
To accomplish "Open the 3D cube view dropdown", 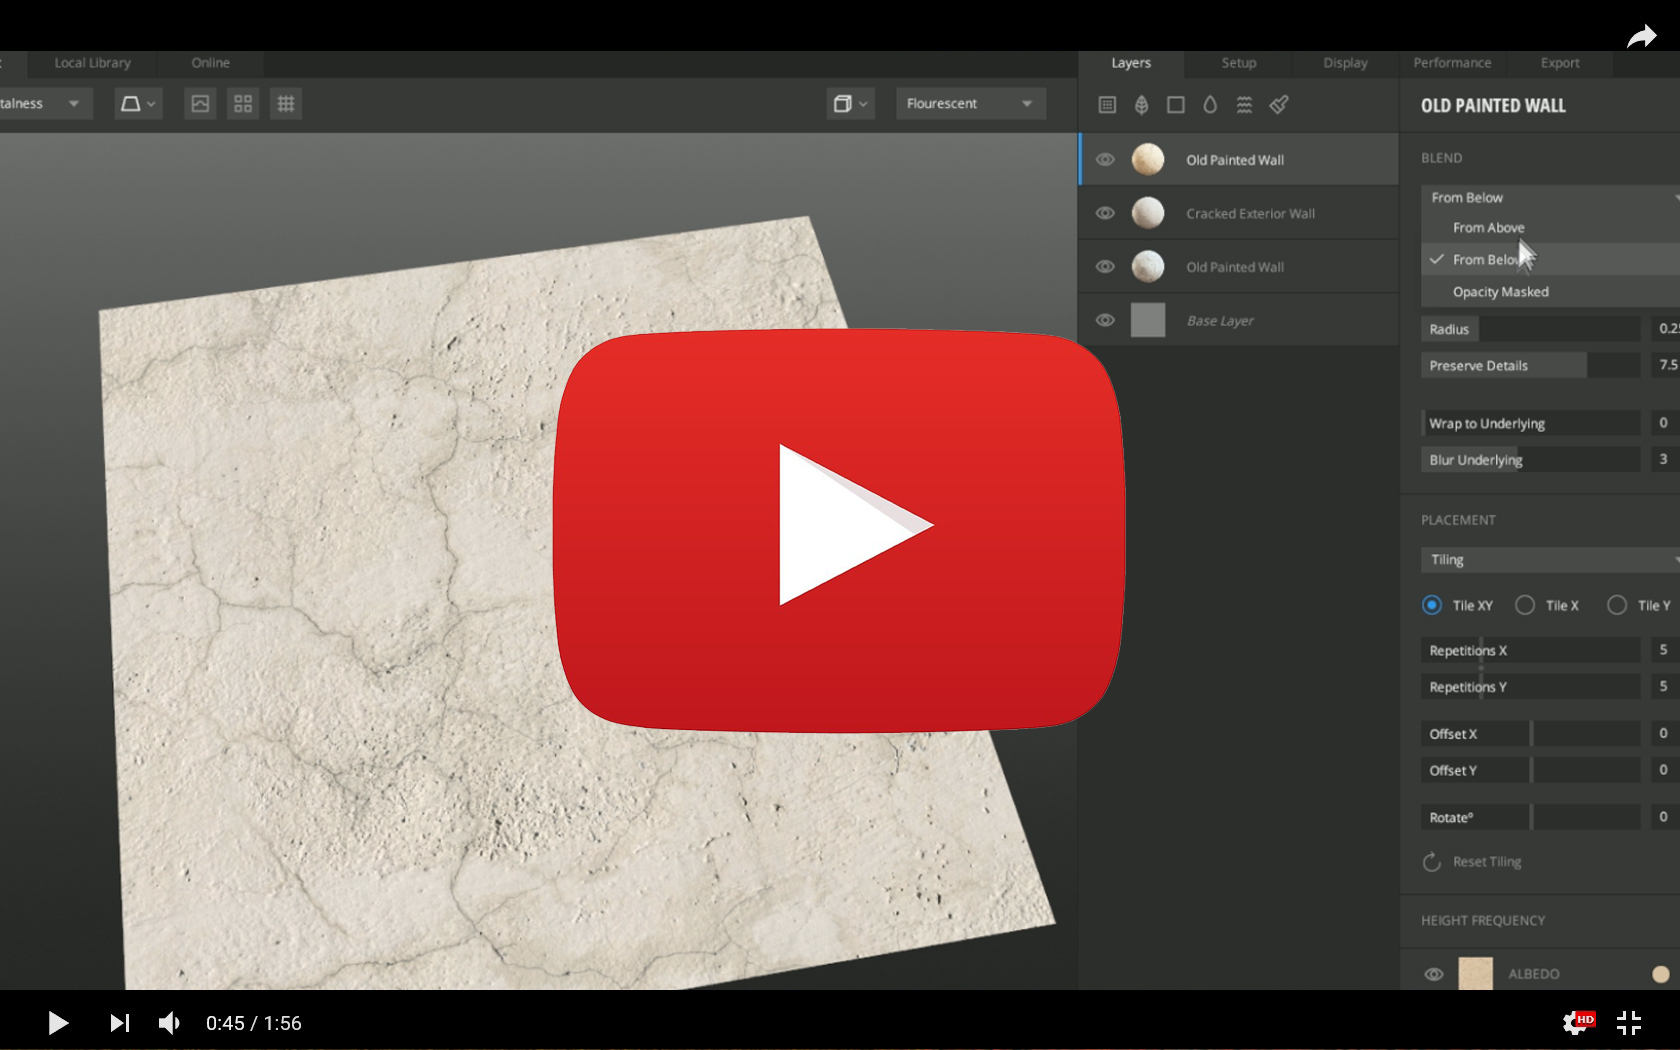I will pos(850,104).
